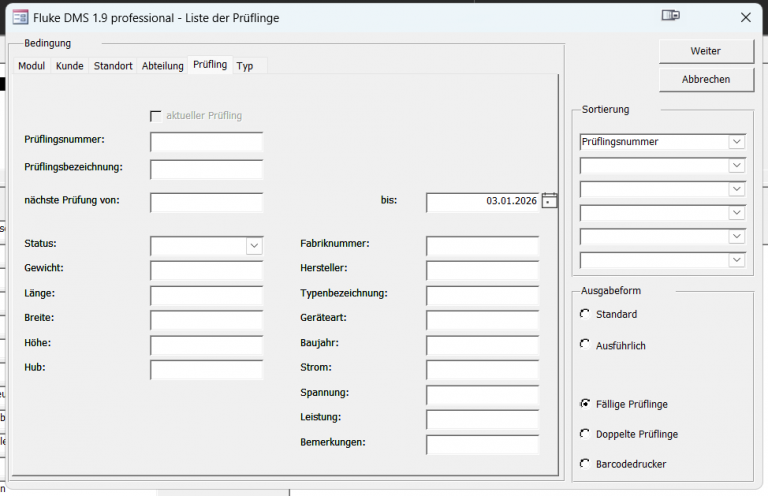Toggle the aktueller Prüfling checkbox
The image size is (768, 496).
coord(155,116)
